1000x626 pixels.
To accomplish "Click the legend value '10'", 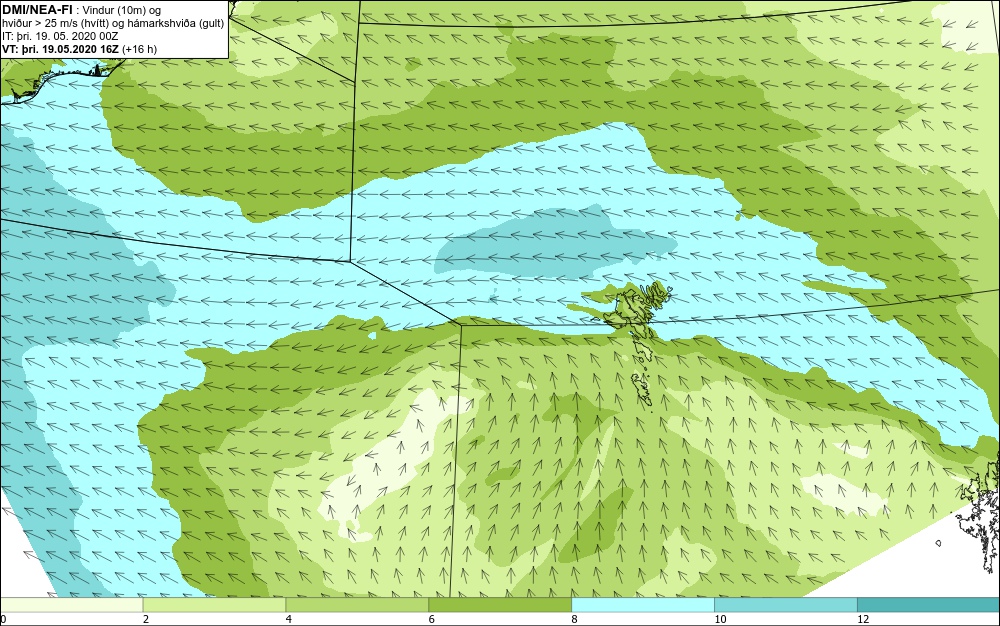I will [720, 619].
